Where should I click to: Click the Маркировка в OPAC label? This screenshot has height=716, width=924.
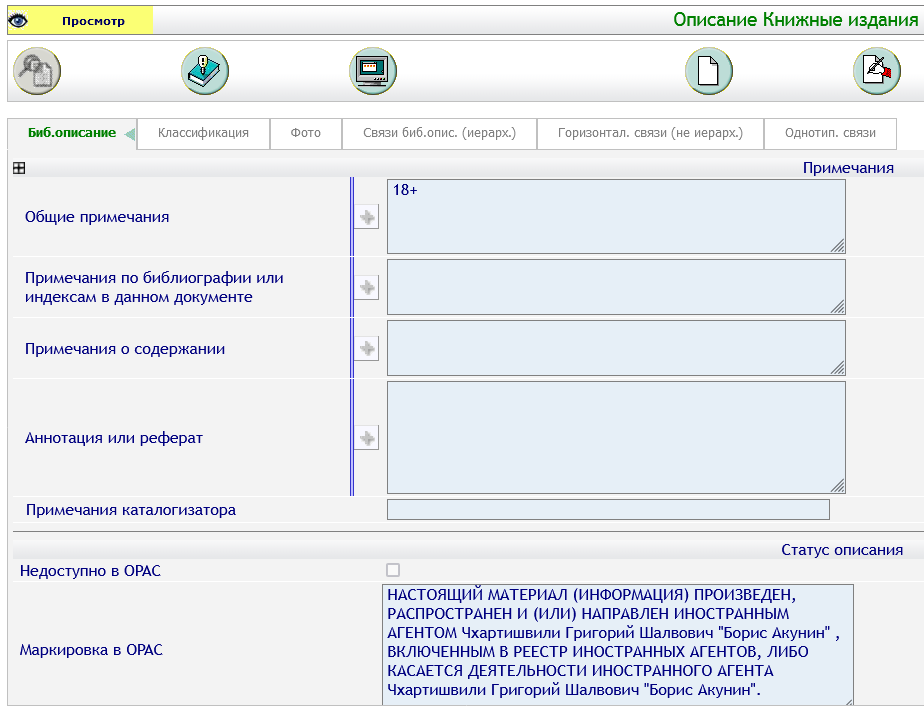coord(91,650)
